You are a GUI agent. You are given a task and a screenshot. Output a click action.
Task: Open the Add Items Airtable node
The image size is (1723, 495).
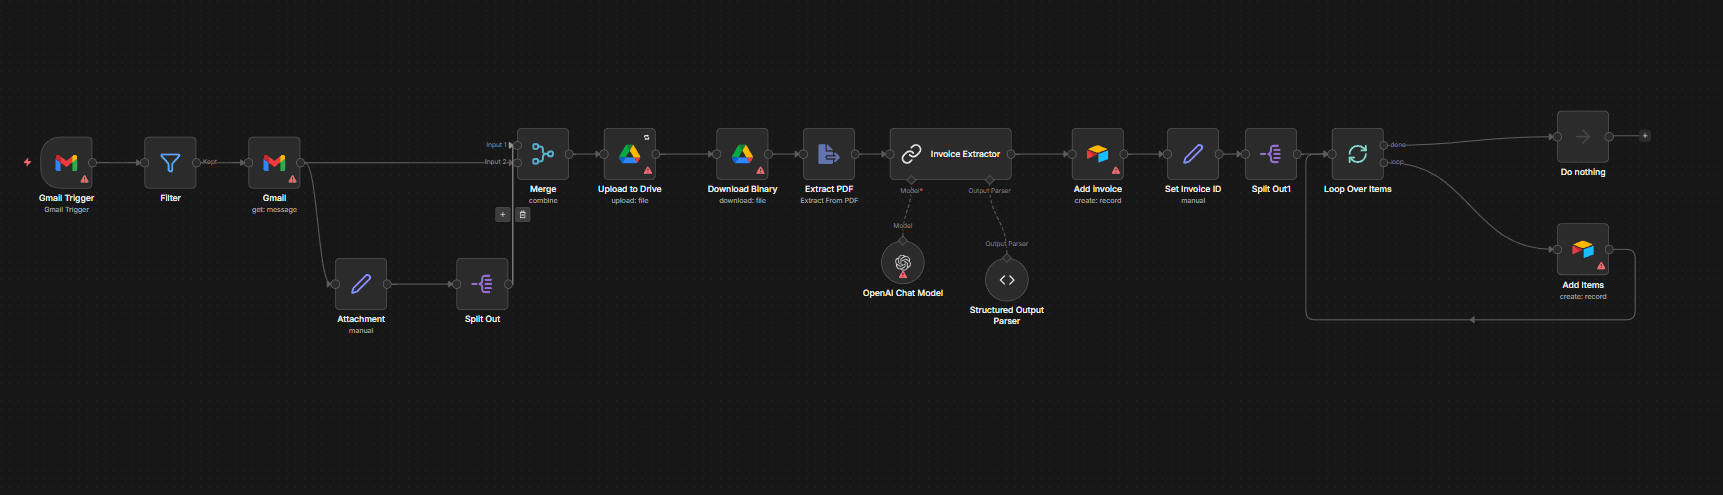1583,249
